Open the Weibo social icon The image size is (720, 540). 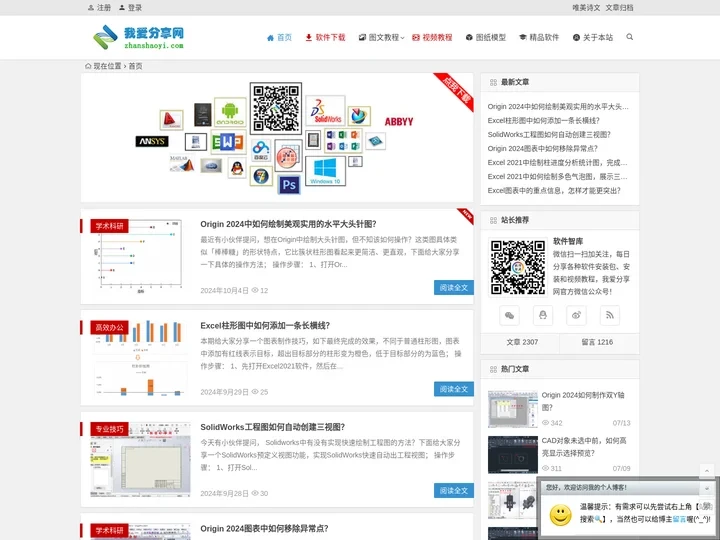coord(576,315)
